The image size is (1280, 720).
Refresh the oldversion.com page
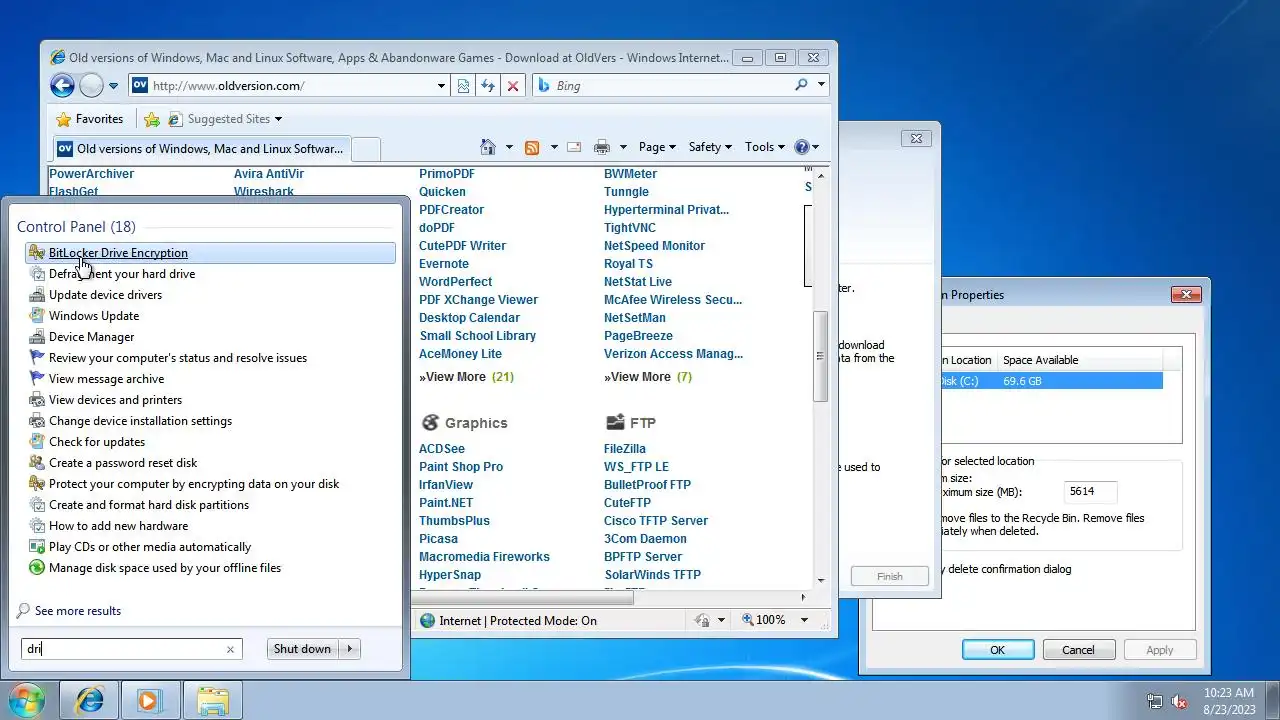point(488,86)
